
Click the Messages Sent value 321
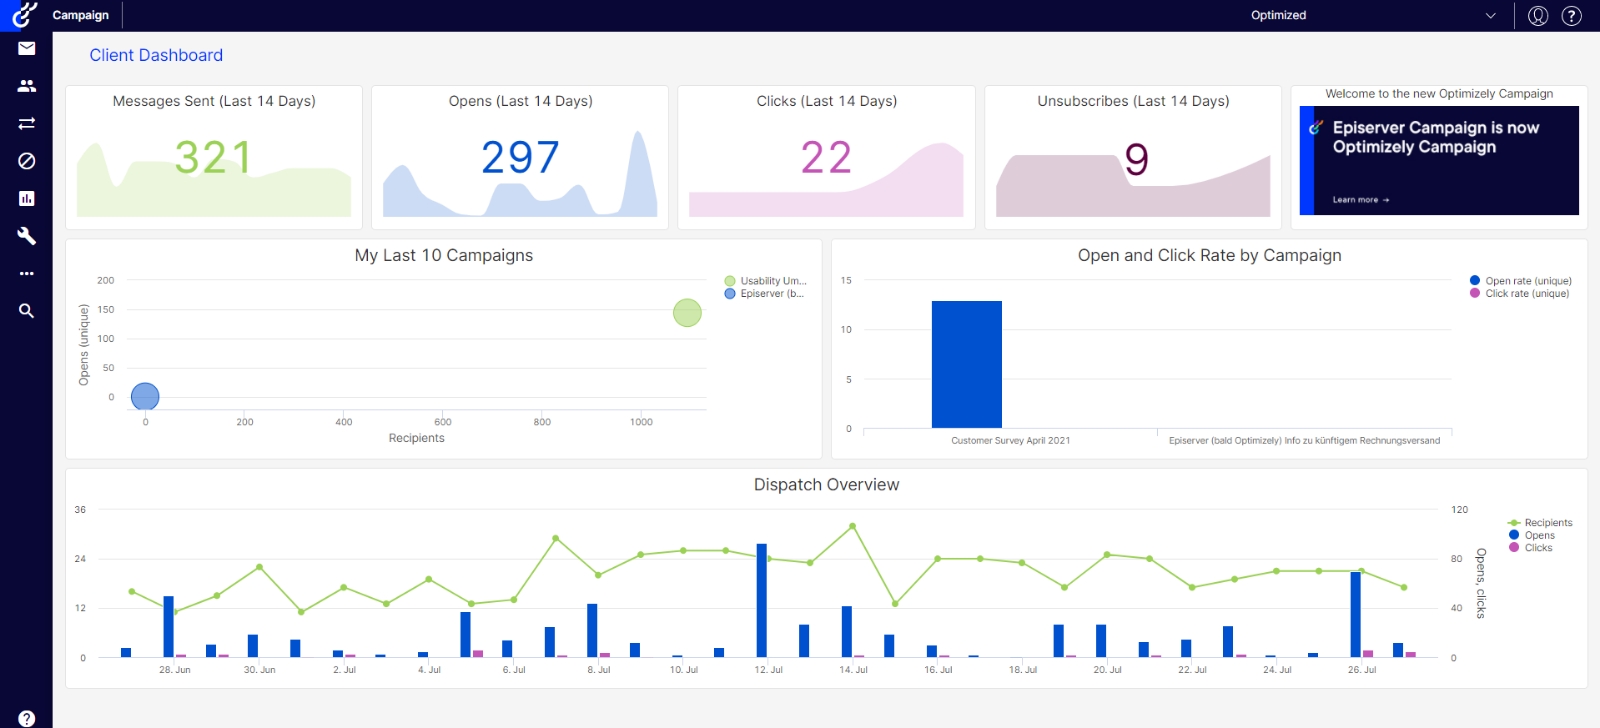pos(213,157)
